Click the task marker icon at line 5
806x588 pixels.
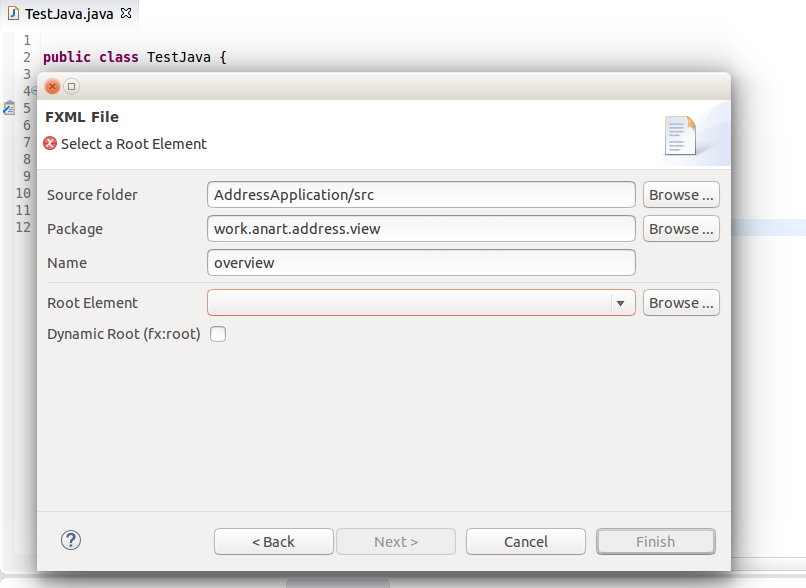click(9, 108)
